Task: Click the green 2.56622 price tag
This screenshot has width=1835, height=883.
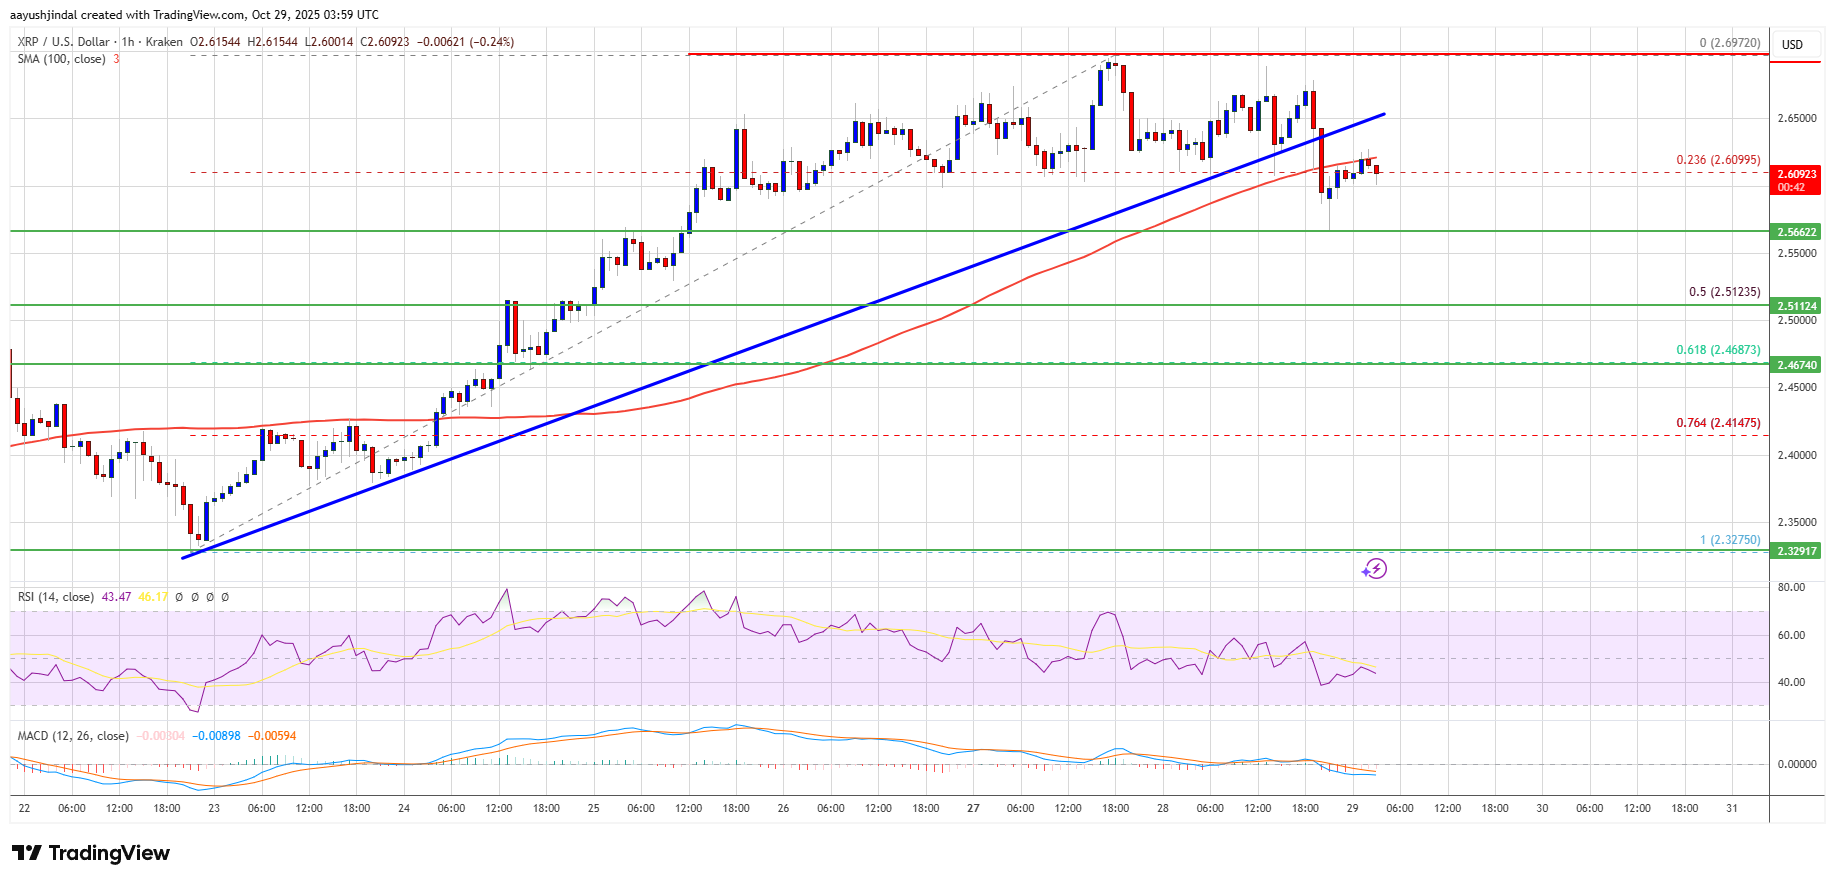Action: tap(1796, 232)
